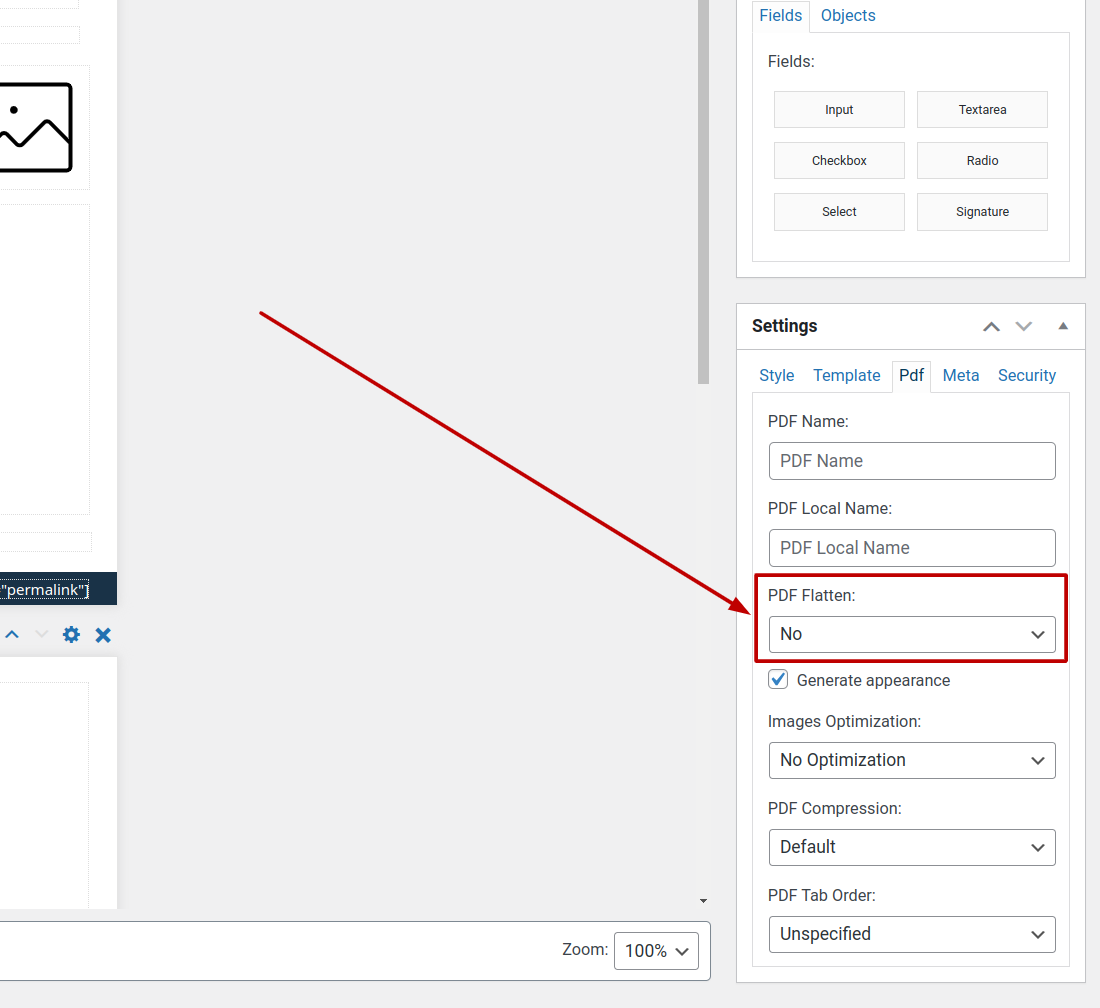Screen dimensions: 1100x1008
Task: Change the Zoom percentage dropdown
Action: (x=656, y=951)
